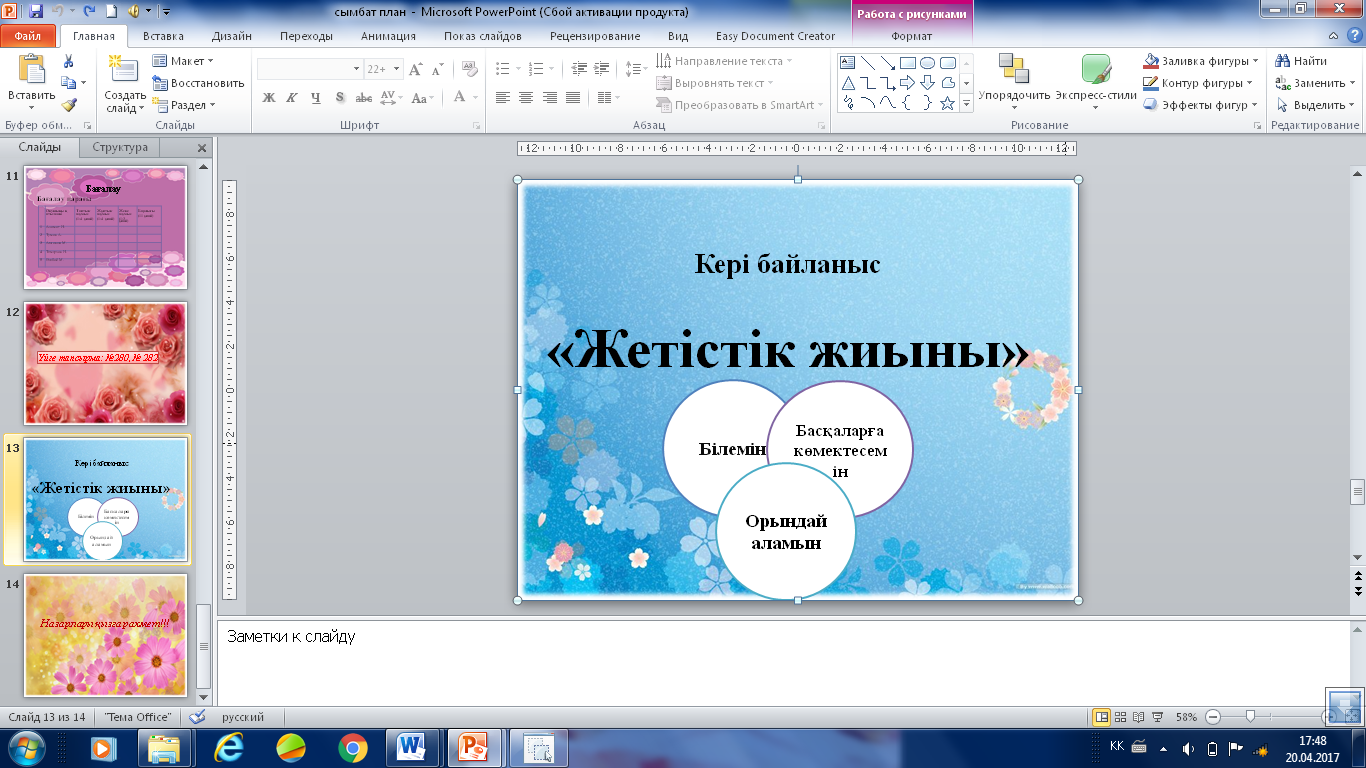The width and height of the screenshot is (1366, 768).
Task: Select slide 12 thumbnail with roses
Action: tap(105, 364)
